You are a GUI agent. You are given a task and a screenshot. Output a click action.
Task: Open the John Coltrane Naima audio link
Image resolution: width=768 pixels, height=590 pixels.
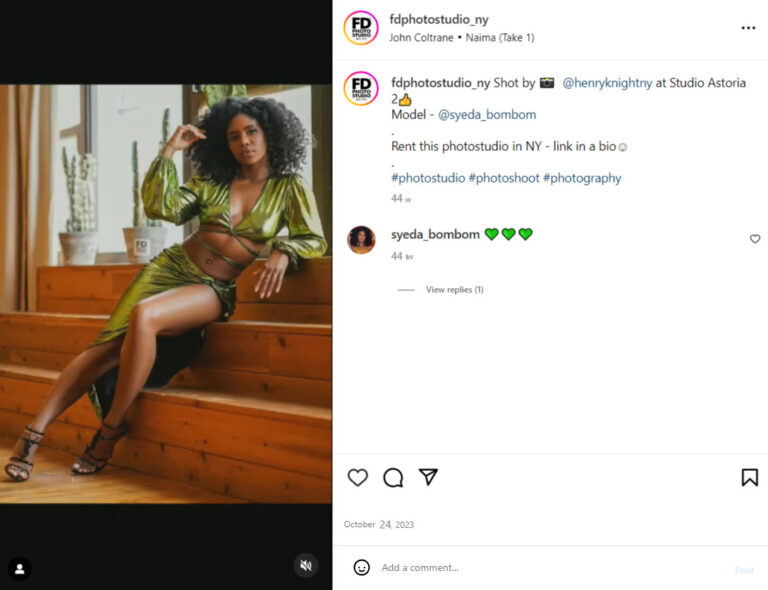click(462, 38)
